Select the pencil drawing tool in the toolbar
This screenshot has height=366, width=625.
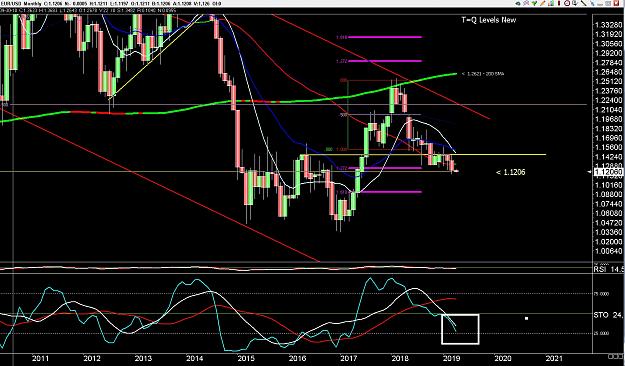(x=542, y=3)
